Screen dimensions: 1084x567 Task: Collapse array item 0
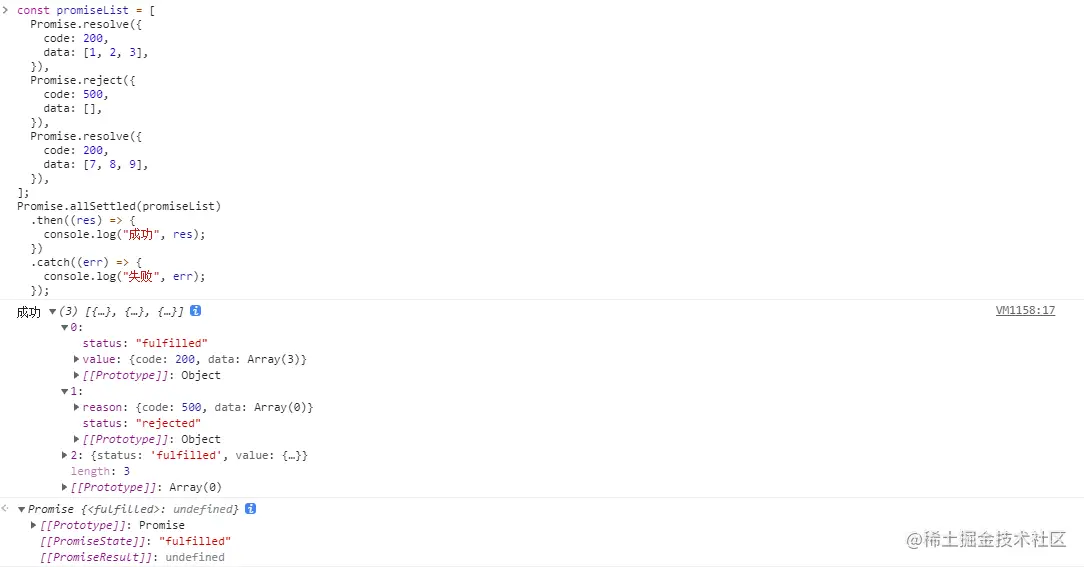click(x=65, y=327)
